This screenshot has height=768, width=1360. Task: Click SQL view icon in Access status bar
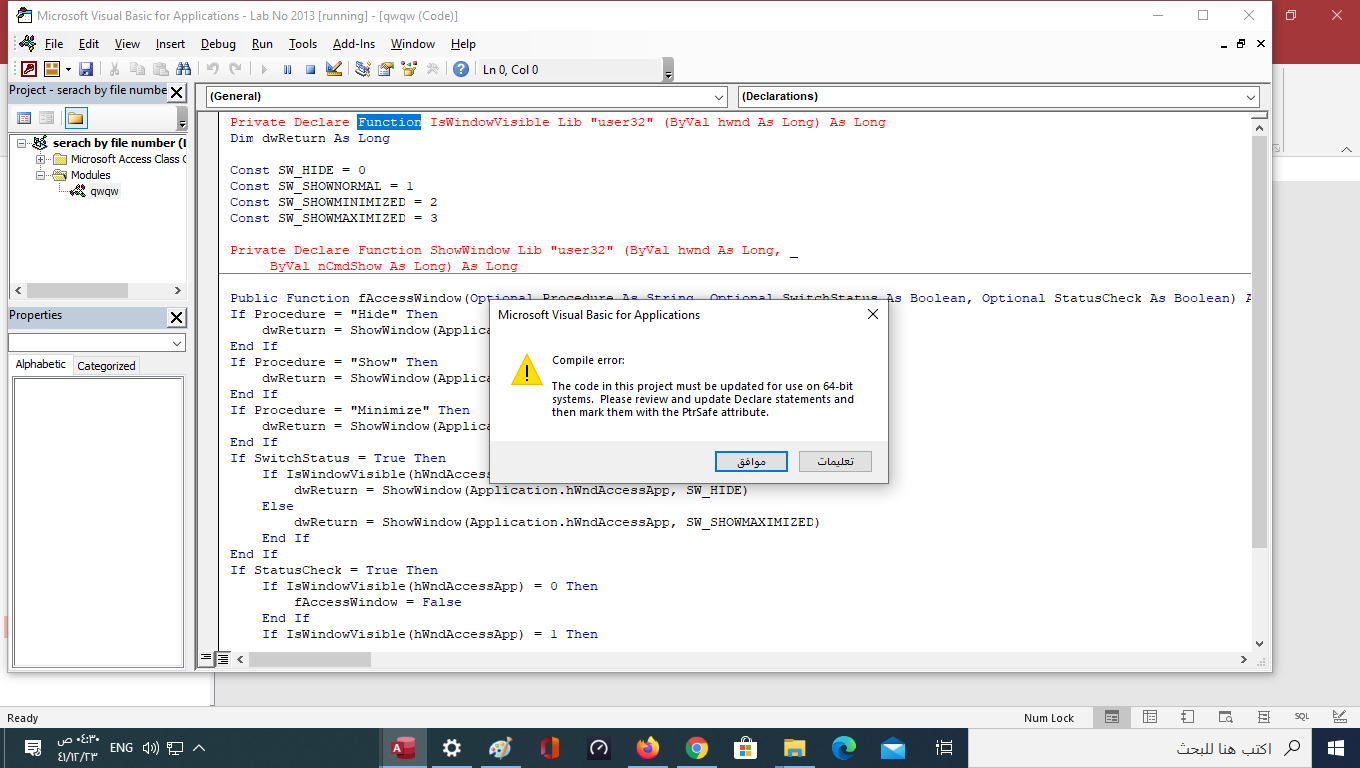pos(1301,717)
